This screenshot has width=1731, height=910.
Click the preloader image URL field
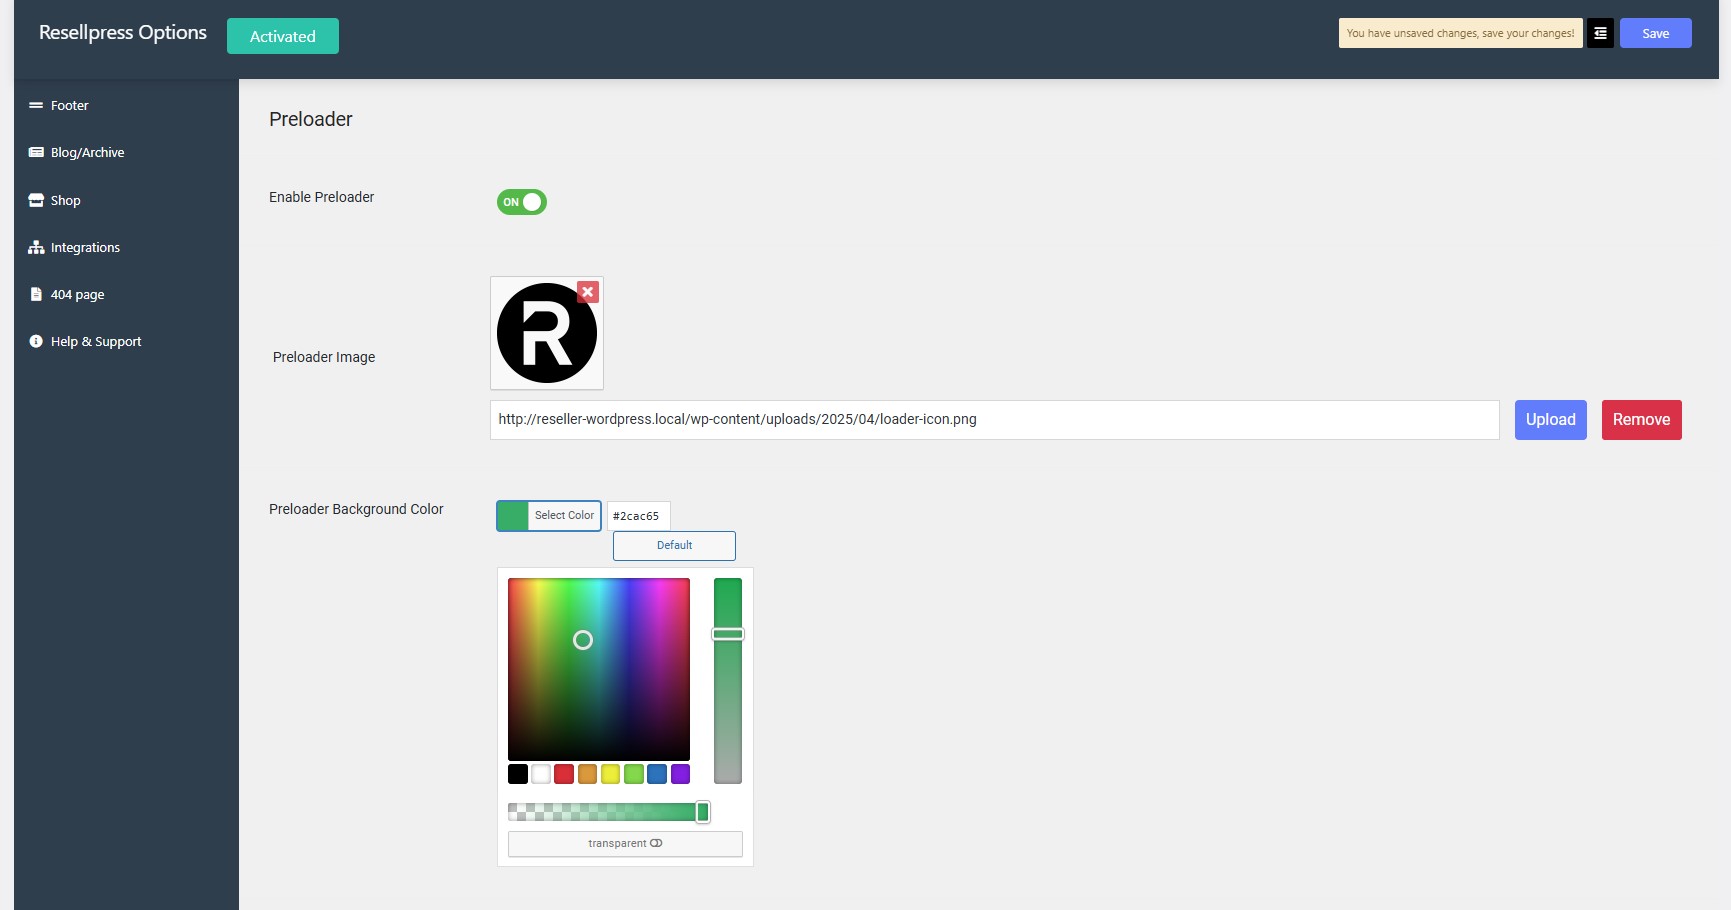pyautogui.click(x=994, y=420)
